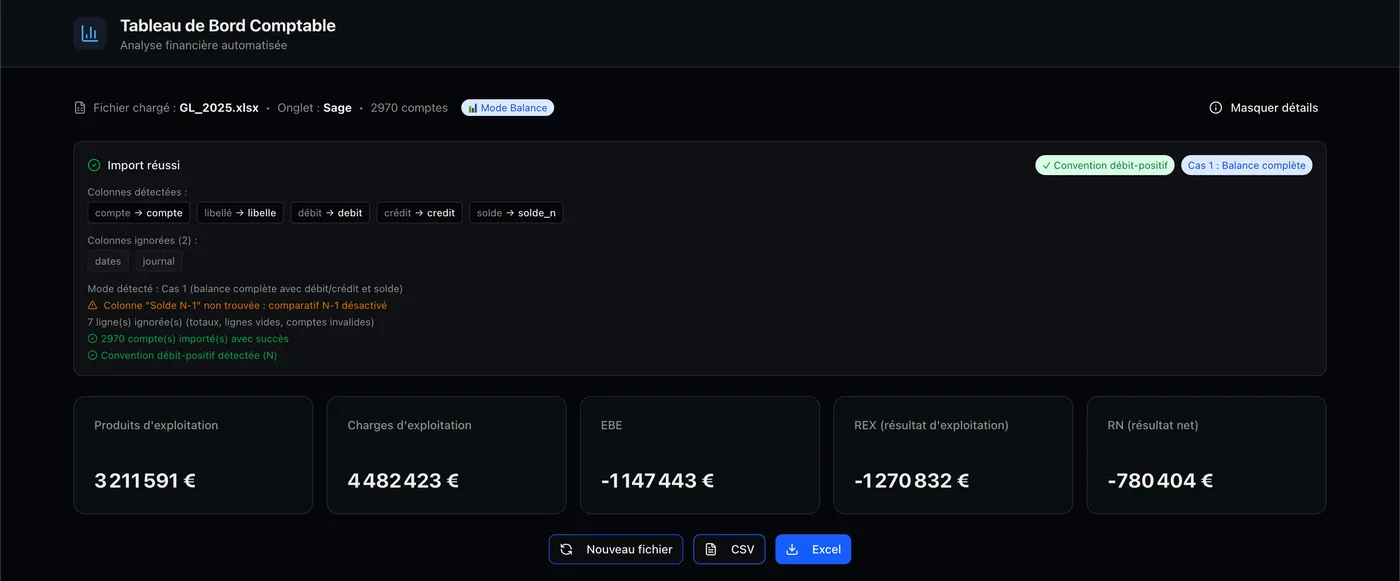This screenshot has width=1400, height=581.
Task: Click the 'Tableau de Bord Comptable' title
Action: click(228, 26)
